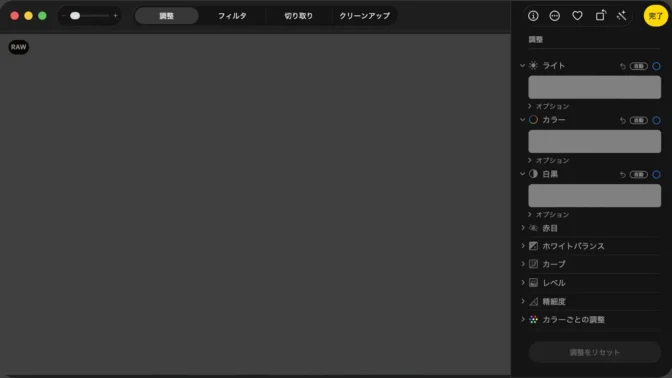672x378 pixels.
Task: Click the 精細度 triangle icon
Action: point(533,301)
